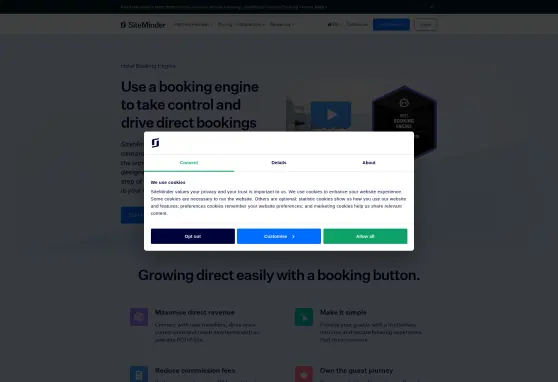Click the red Own the guest journey icon
This screenshot has width=558, height=382.
coord(304,374)
